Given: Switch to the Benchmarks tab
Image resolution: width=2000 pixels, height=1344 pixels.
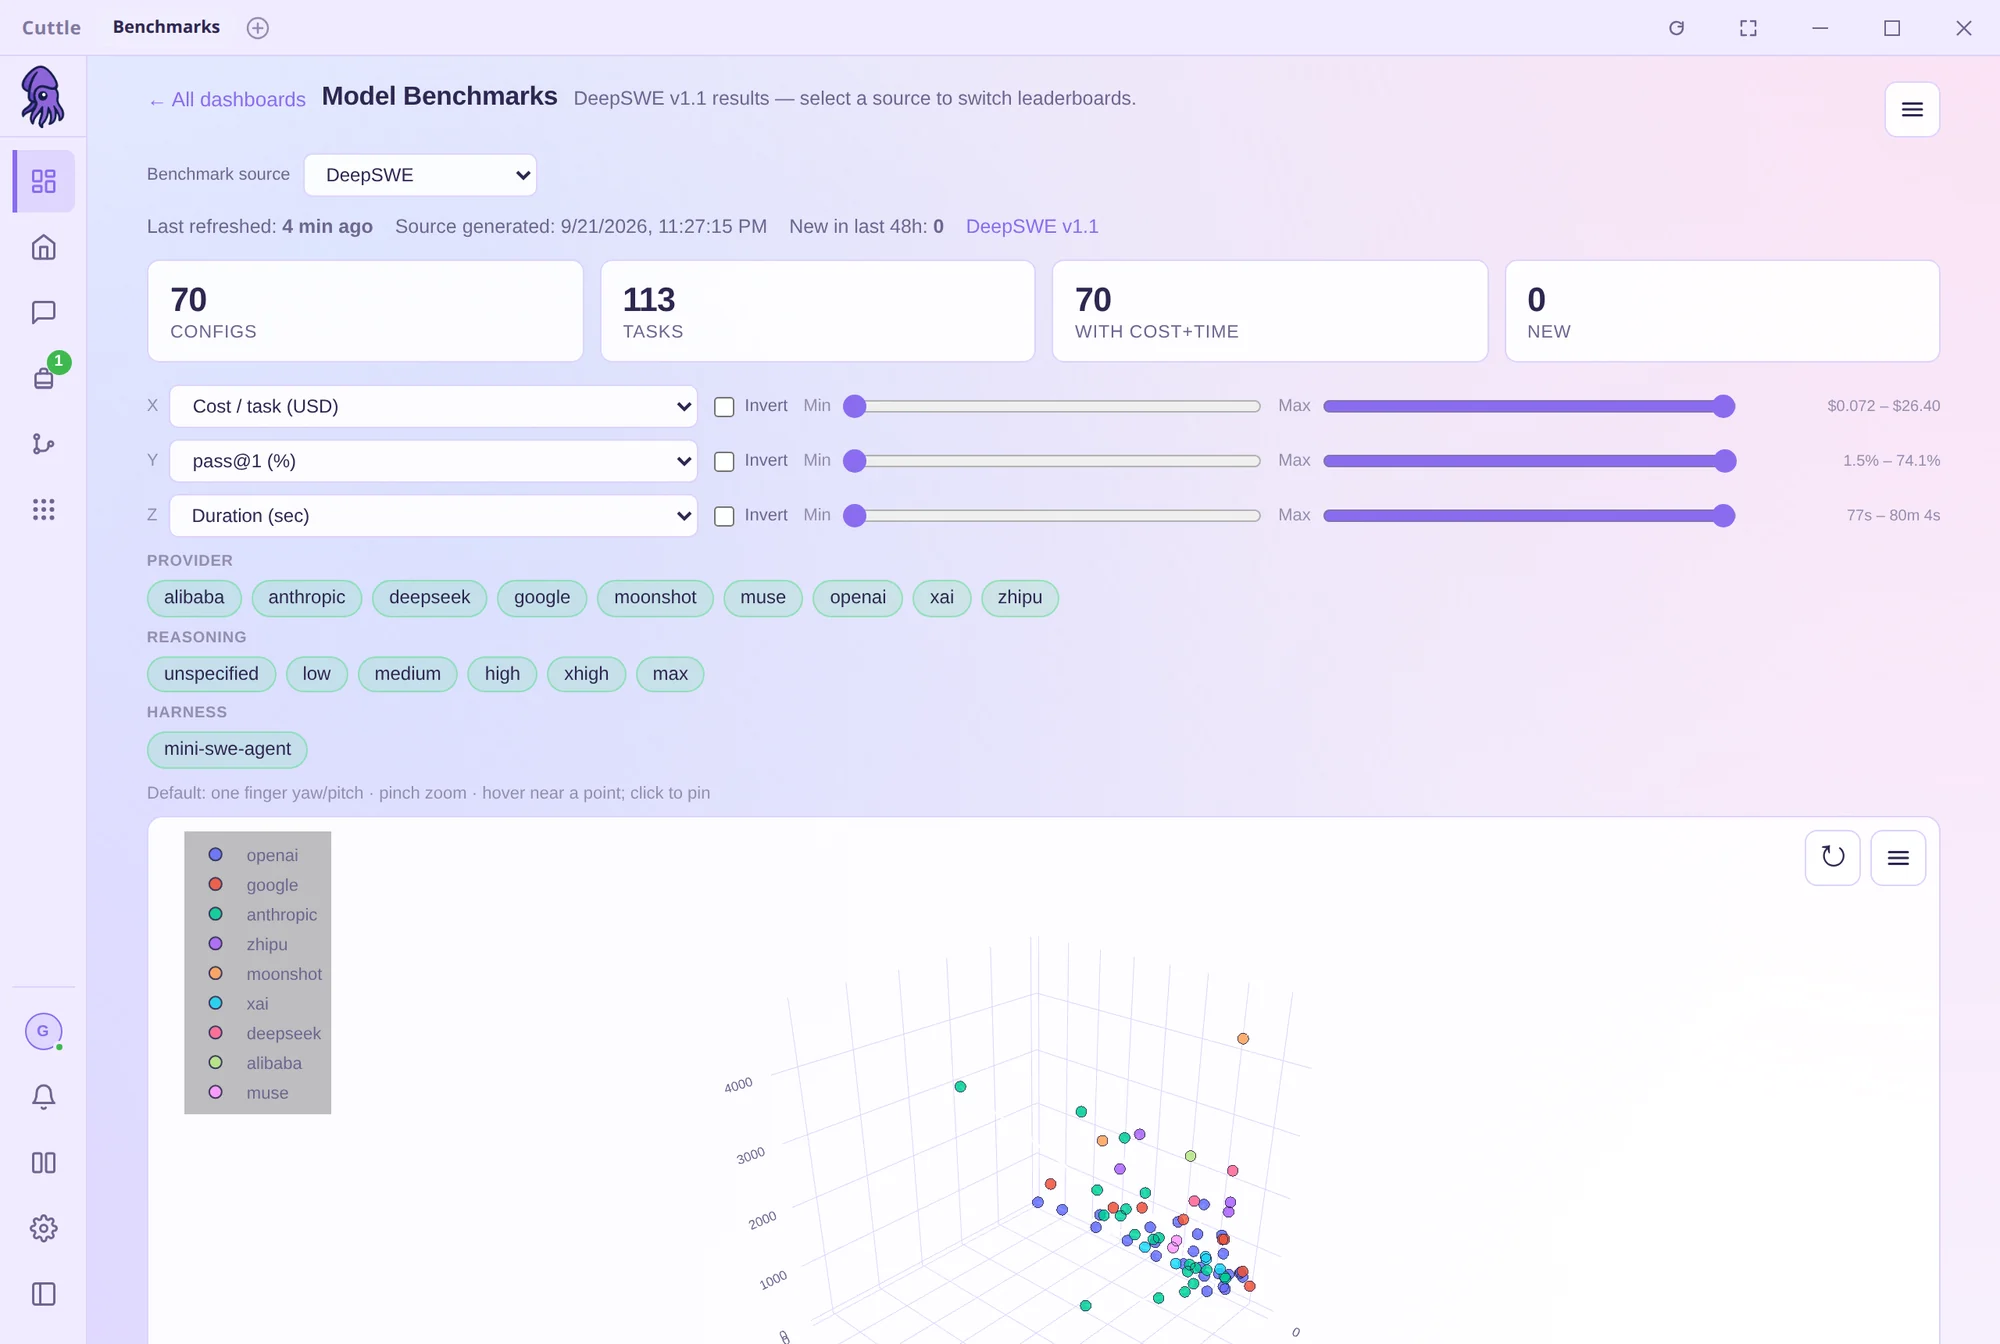Looking at the screenshot, I should [x=166, y=27].
